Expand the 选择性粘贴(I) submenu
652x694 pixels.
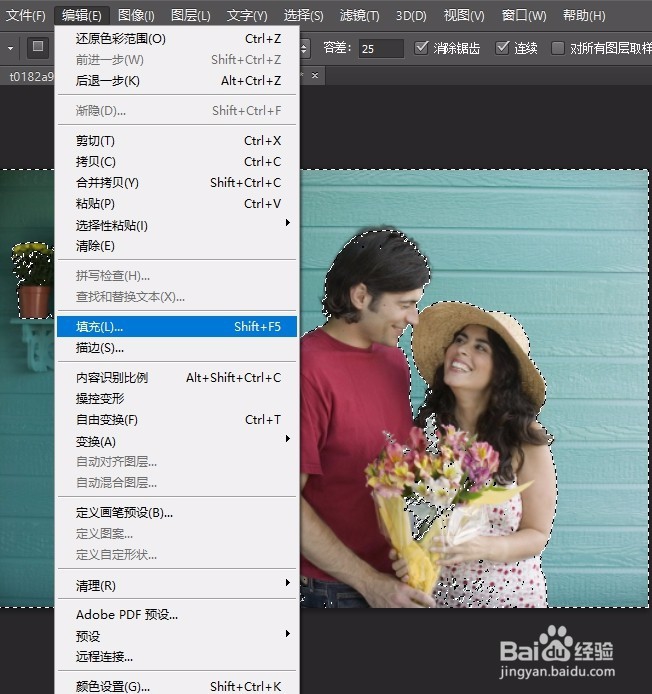(177, 225)
